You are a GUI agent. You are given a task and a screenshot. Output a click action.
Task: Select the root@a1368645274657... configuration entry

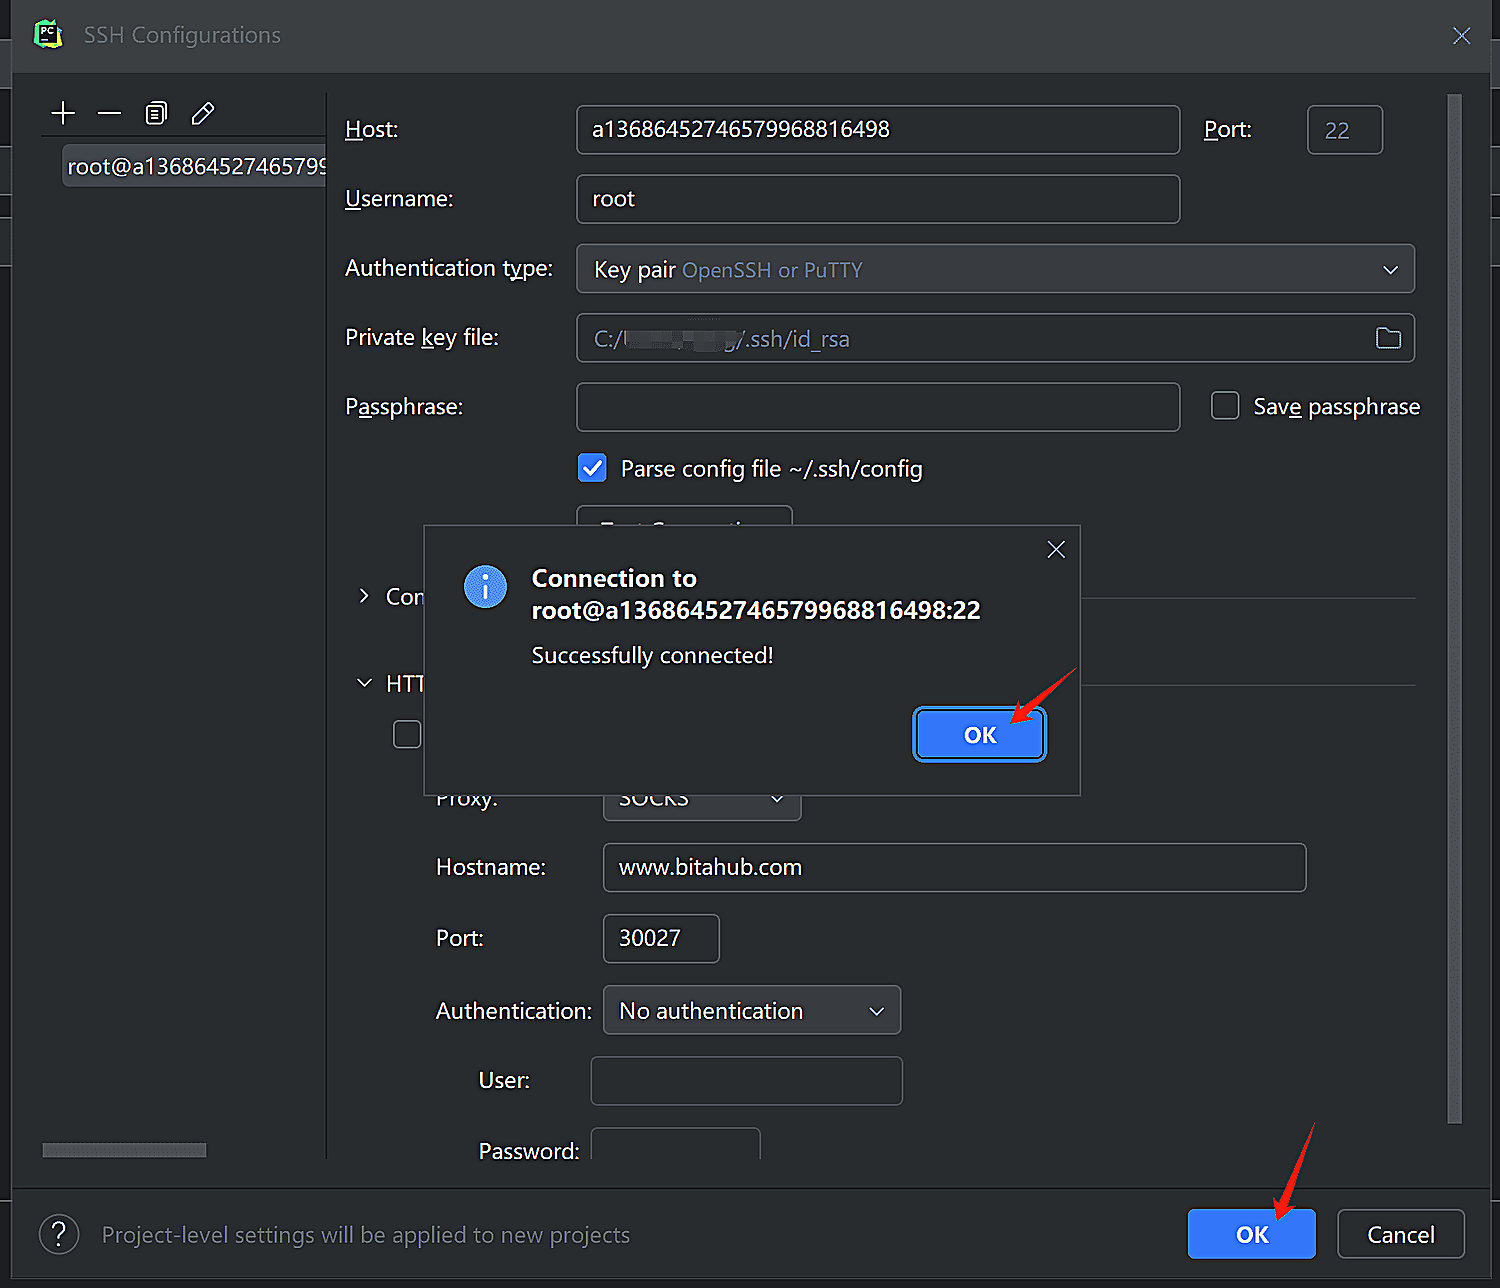point(195,166)
